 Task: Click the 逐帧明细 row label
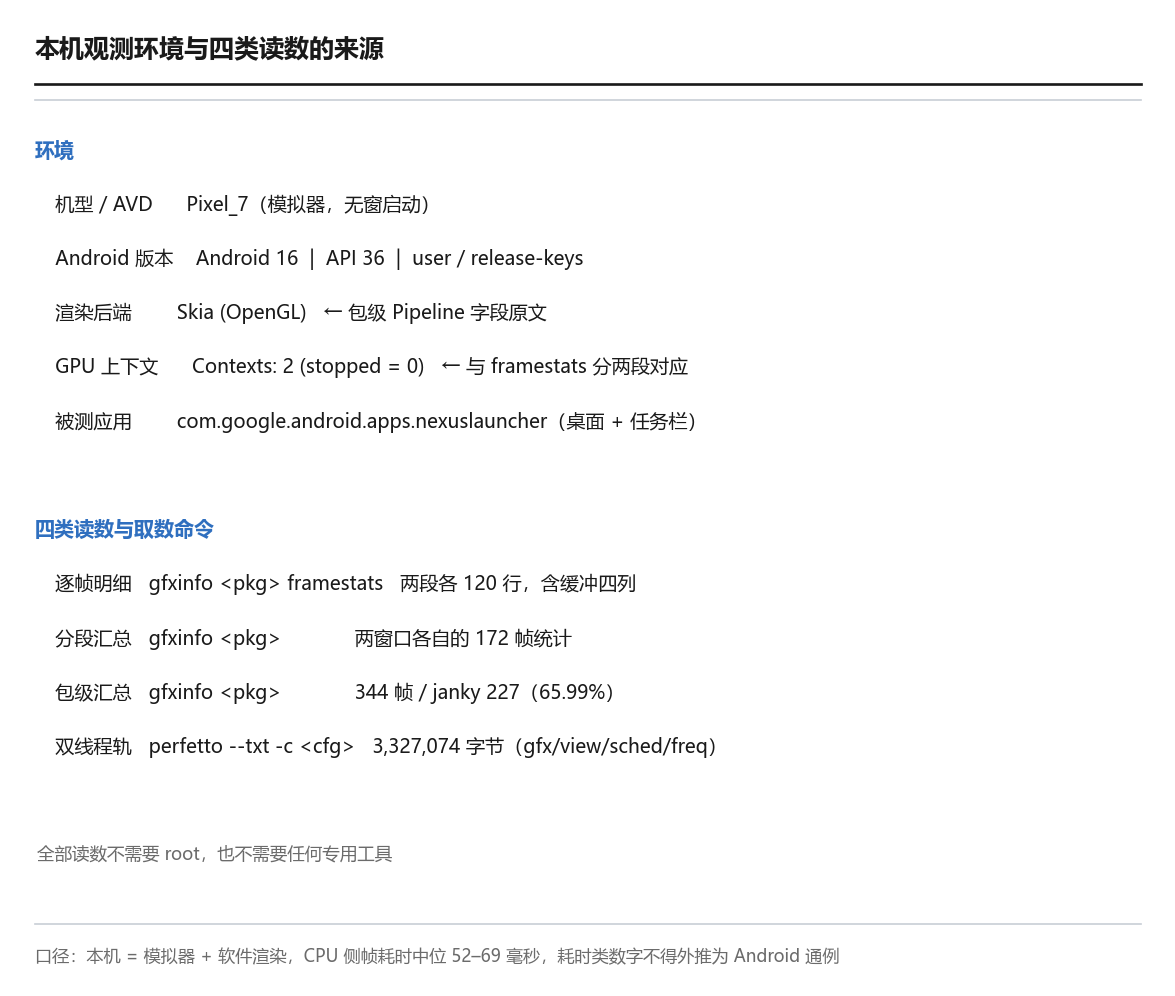pos(93,584)
